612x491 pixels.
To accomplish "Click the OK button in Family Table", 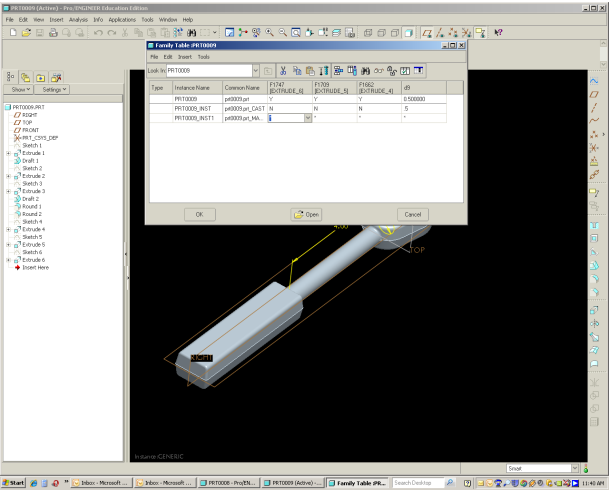I will [x=199, y=214].
